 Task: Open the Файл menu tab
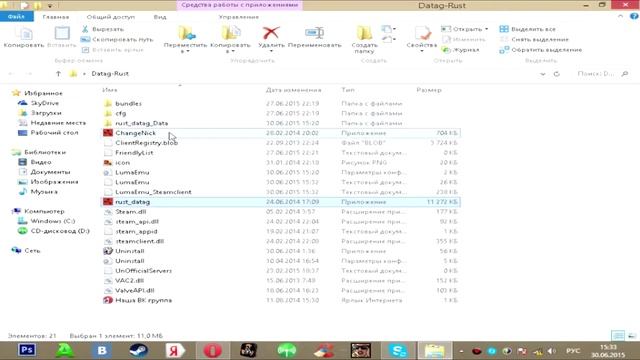16,17
